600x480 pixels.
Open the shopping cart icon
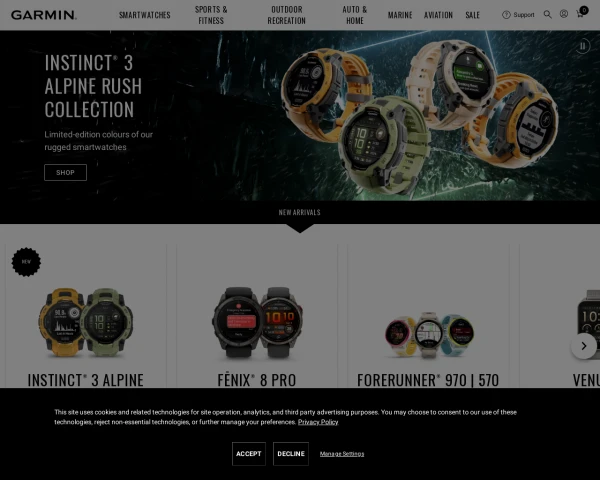pyautogui.click(x=580, y=14)
